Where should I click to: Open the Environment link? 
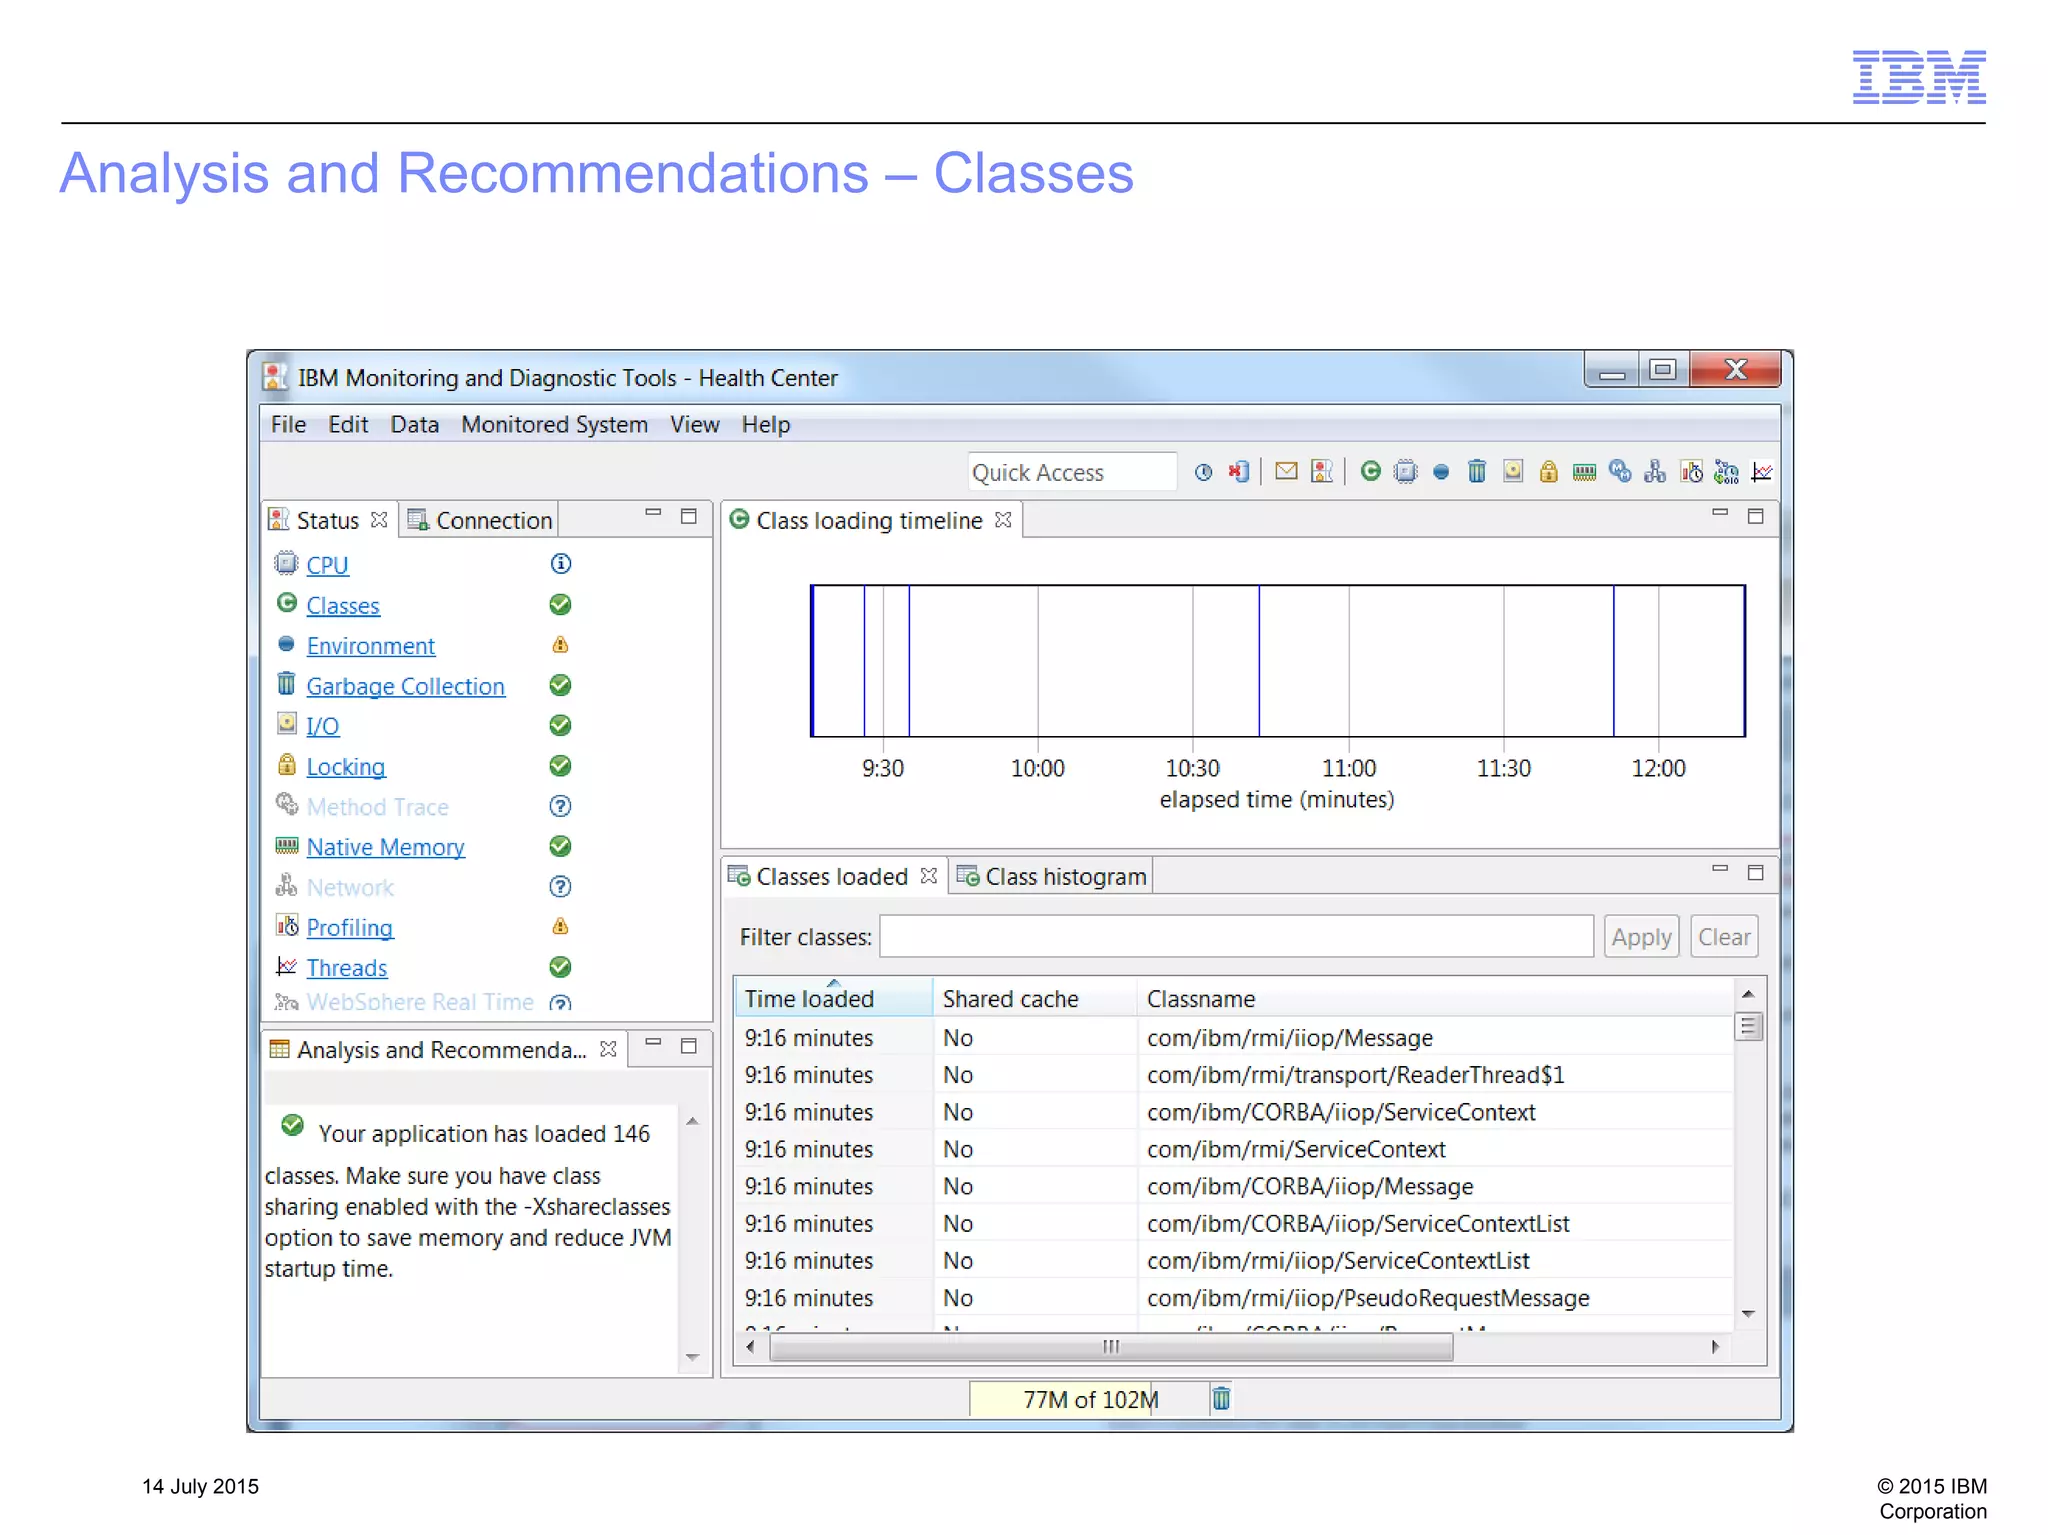370,646
